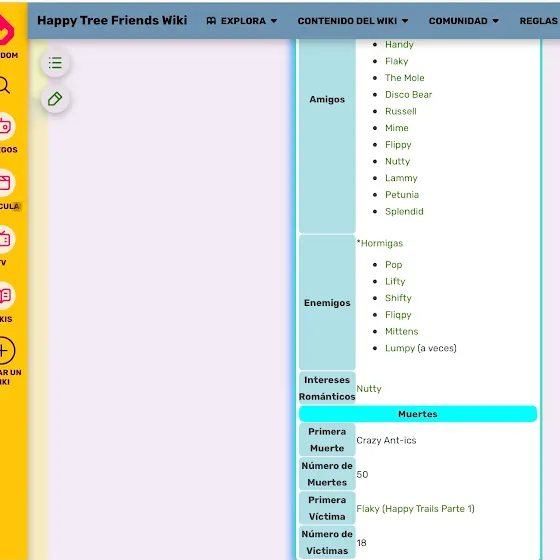Screen dimensions: 560x560
Task: Open the Splendid character link
Action: (404, 211)
